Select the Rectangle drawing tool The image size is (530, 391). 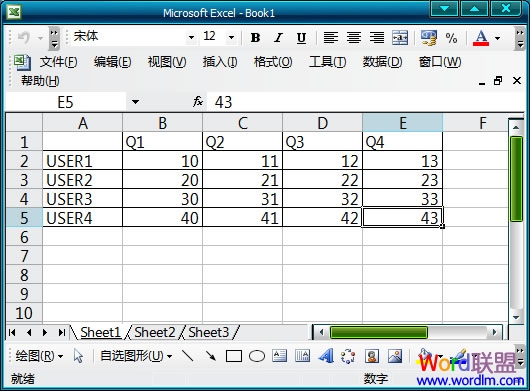point(234,356)
